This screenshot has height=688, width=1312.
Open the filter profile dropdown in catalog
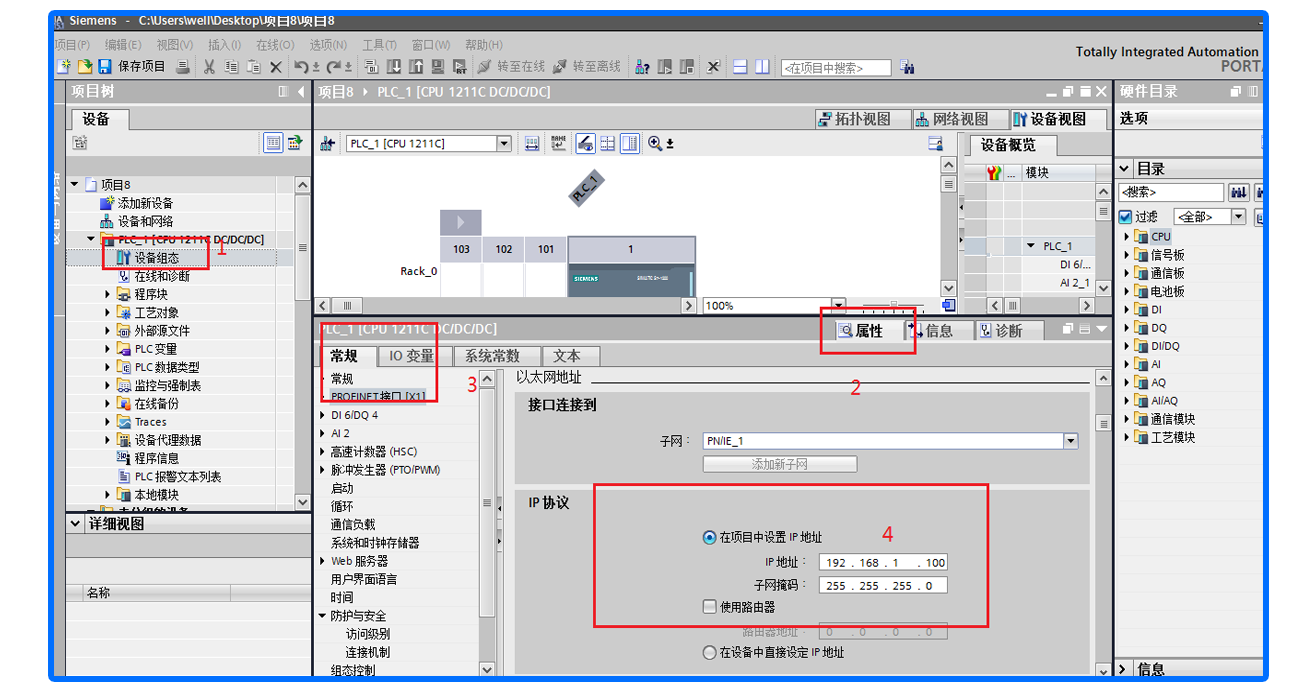pos(1238,217)
